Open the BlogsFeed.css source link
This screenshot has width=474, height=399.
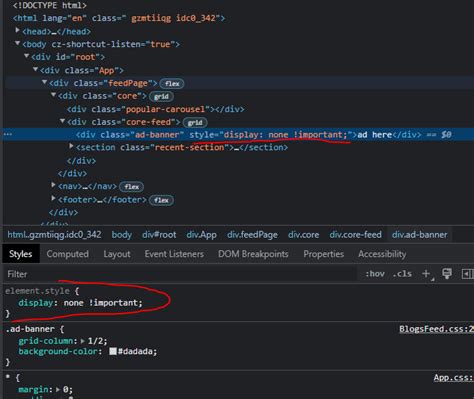[x=436, y=329]
